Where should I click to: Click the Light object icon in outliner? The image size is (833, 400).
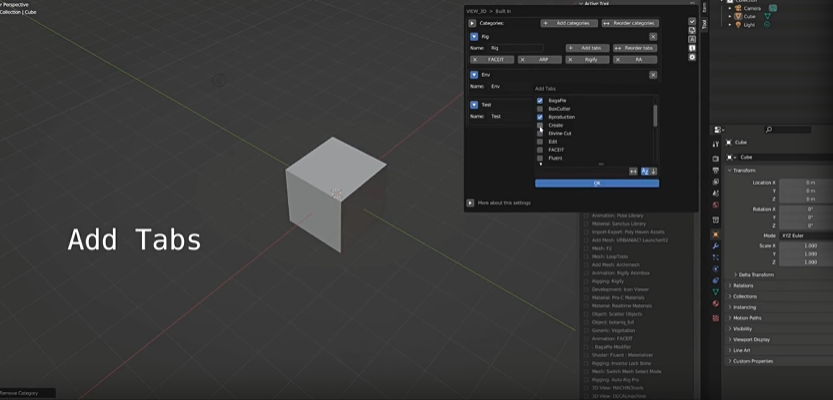point(740,25)
